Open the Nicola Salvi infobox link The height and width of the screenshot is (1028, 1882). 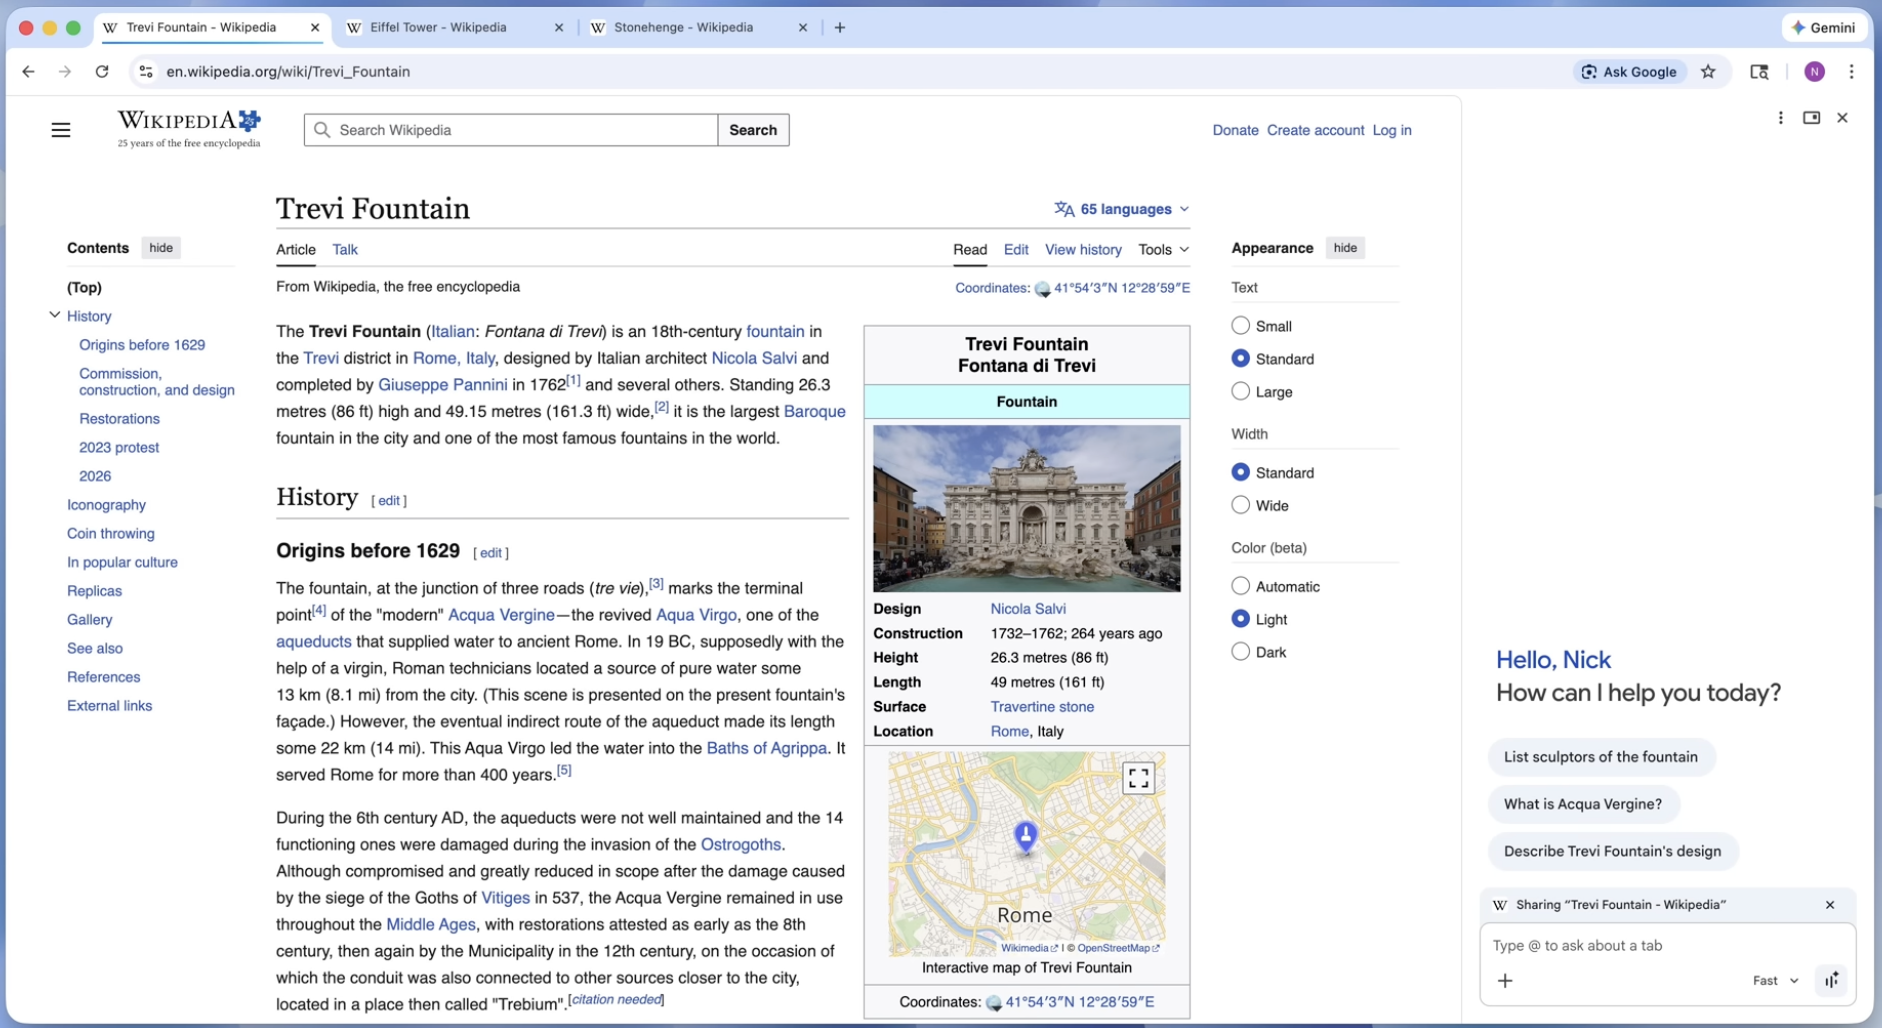[x=1028, y=609]
